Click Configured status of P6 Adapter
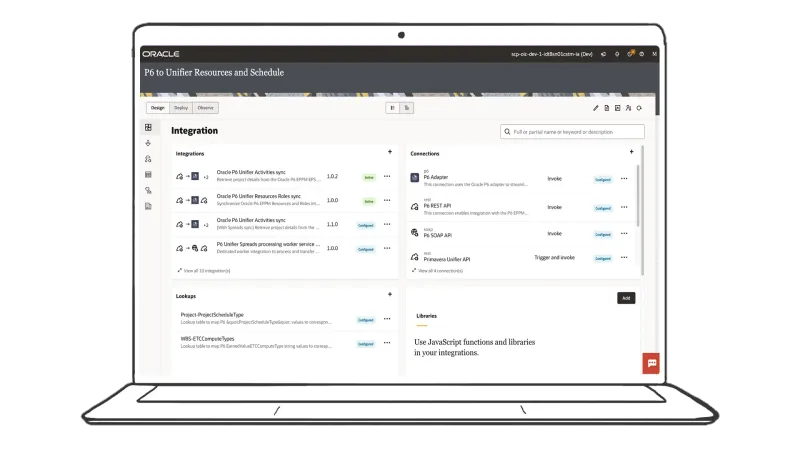 pyautogui.click(x=603, y=180)
